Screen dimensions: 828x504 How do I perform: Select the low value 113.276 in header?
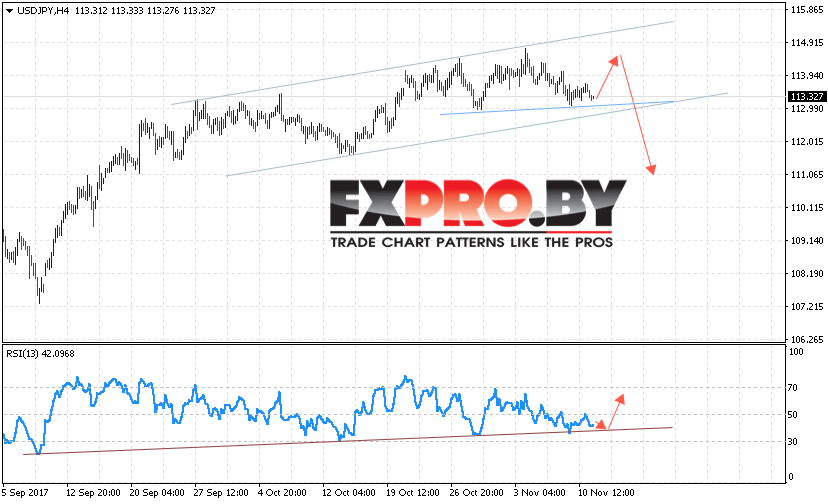[163, 11]
